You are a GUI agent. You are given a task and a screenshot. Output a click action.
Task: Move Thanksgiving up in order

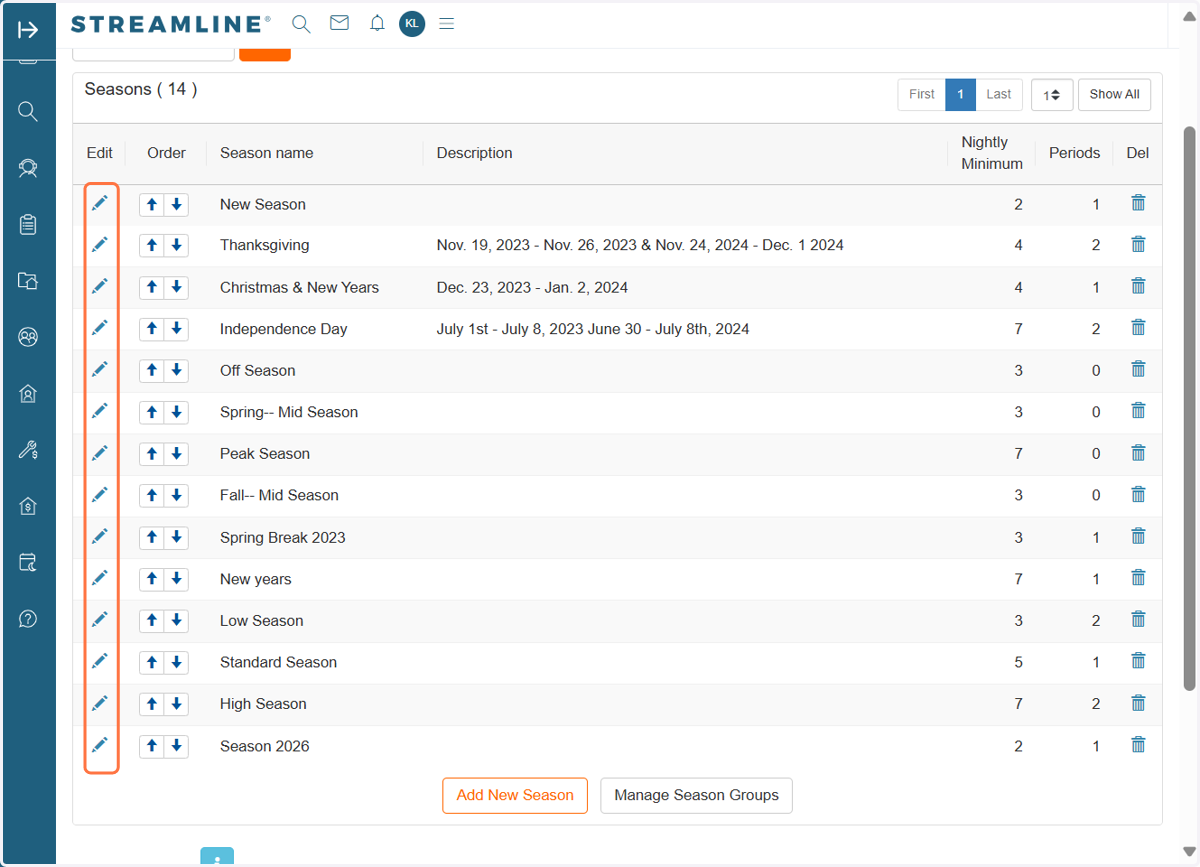click(x=152, y=245)
